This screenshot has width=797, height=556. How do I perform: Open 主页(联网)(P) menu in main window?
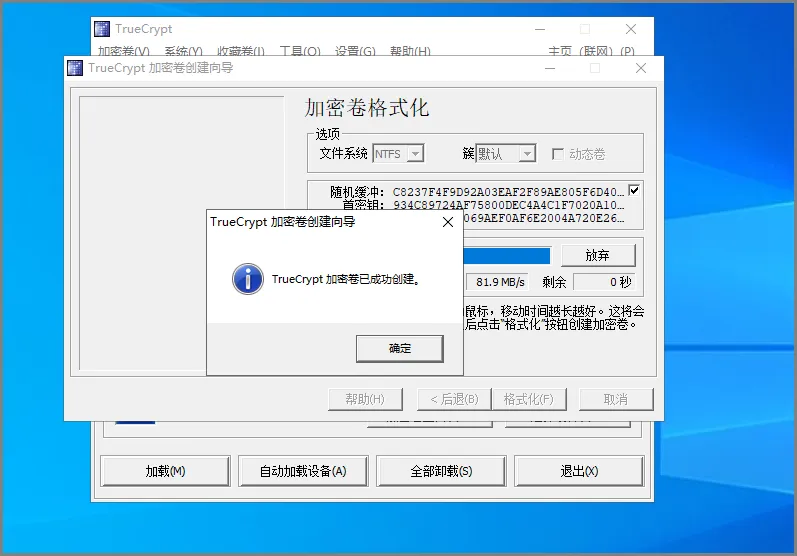coord(591,51)
